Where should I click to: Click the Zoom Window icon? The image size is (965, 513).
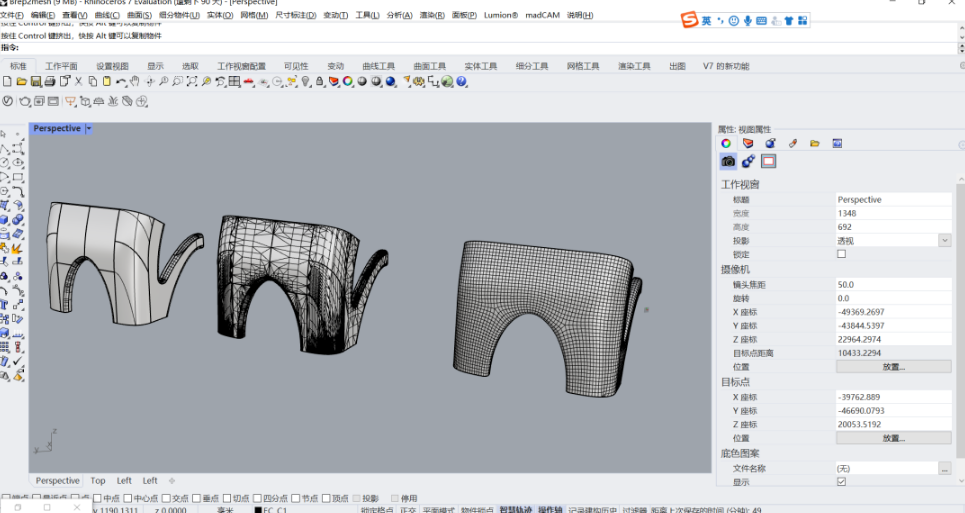click(177, 81)
